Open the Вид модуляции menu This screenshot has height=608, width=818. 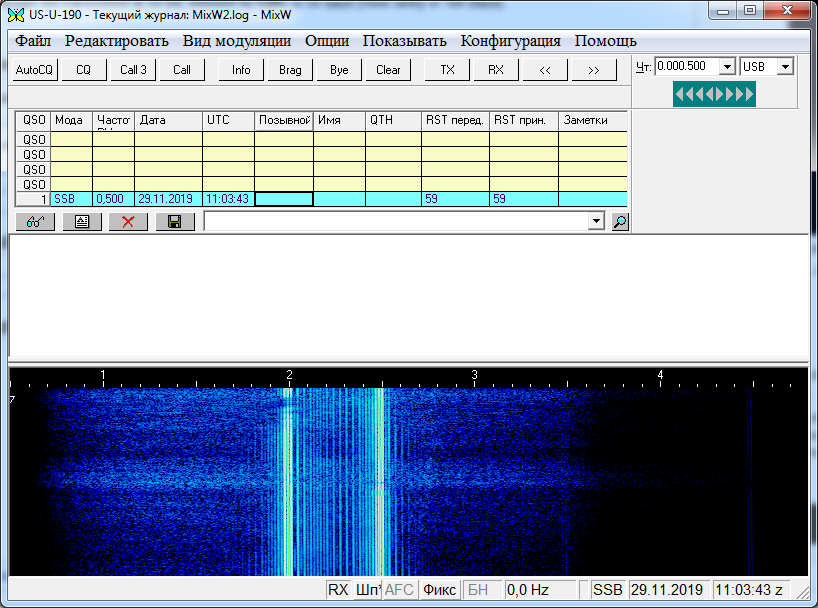coord(237,41)
